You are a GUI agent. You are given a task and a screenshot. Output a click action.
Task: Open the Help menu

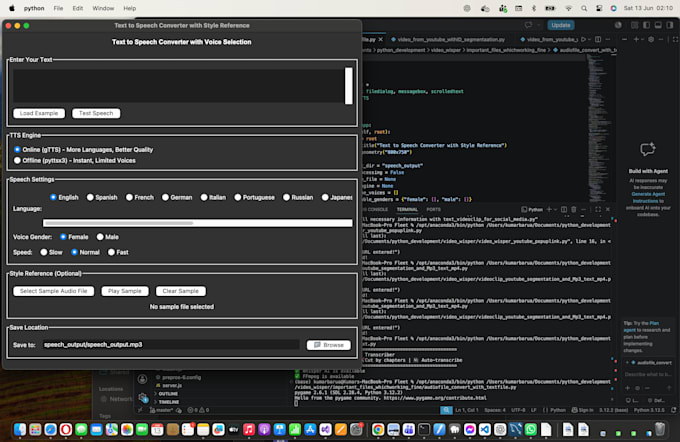(x=129, y=8)
